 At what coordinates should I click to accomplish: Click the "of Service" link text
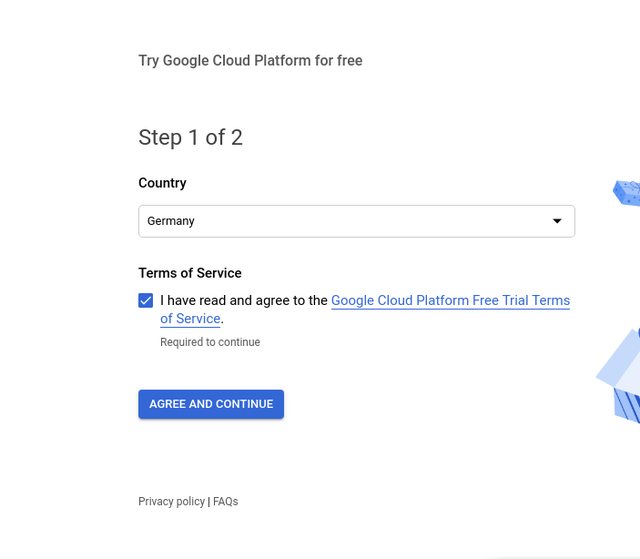tap(190, 319)
